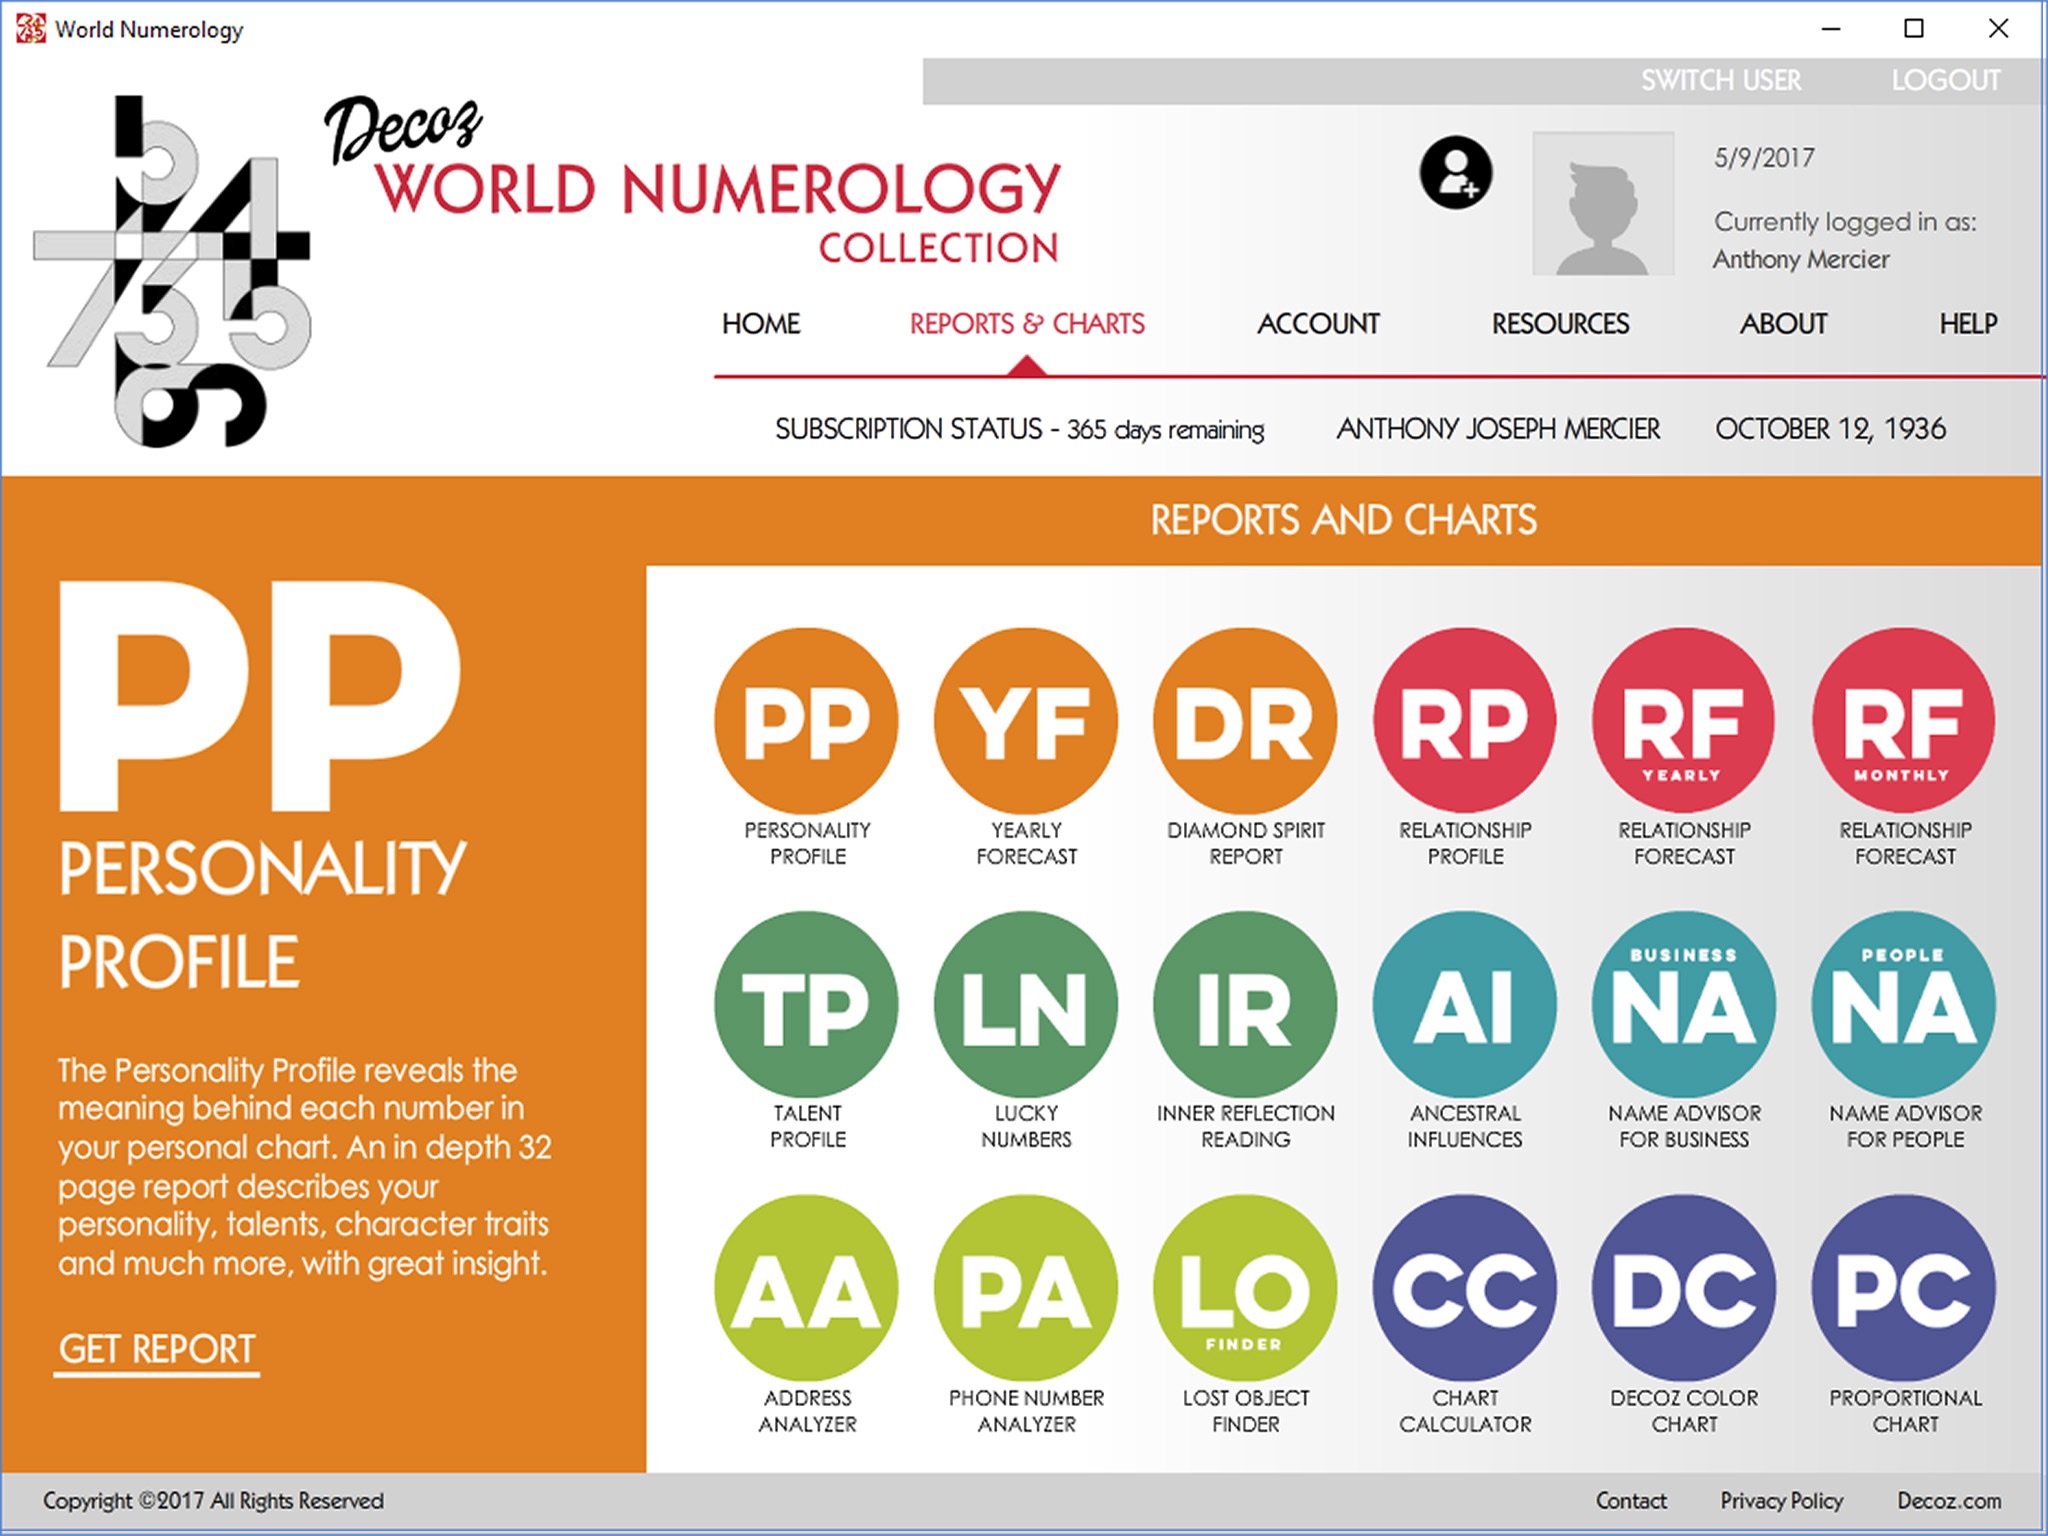Screen dimensions: 2048x1536
Task: Click the YEARLY FORECAST label
Action: (x=1027, y=843)
